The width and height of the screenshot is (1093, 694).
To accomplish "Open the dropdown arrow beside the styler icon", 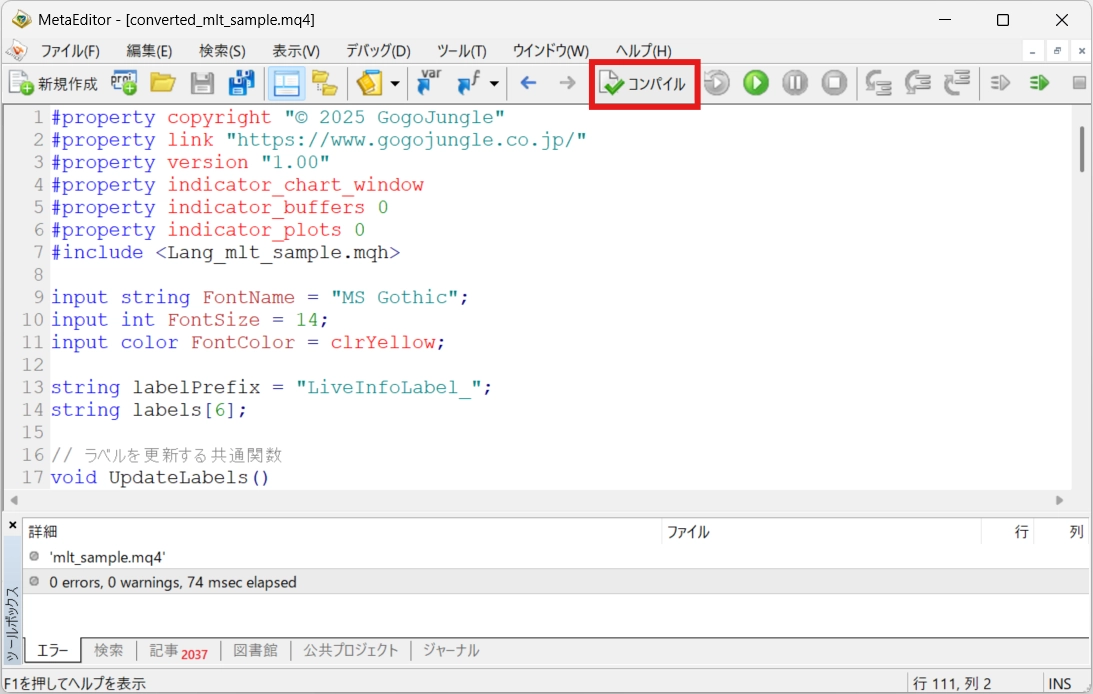I will pos(396,84).
